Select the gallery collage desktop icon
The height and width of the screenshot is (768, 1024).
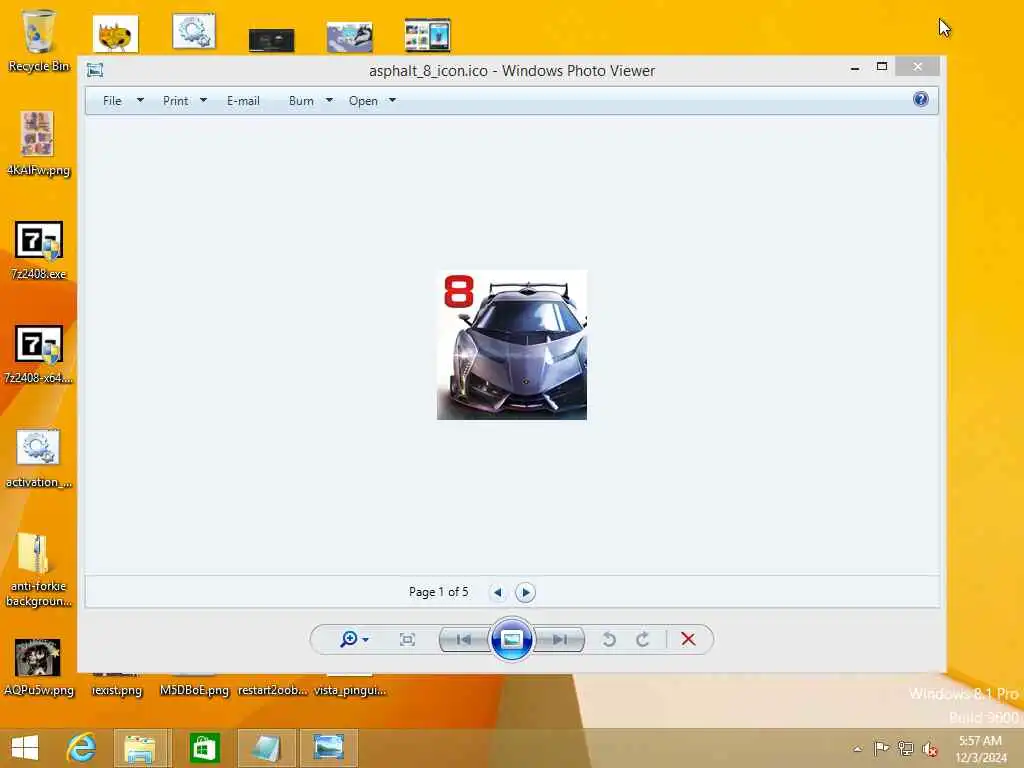coord(428,35)
